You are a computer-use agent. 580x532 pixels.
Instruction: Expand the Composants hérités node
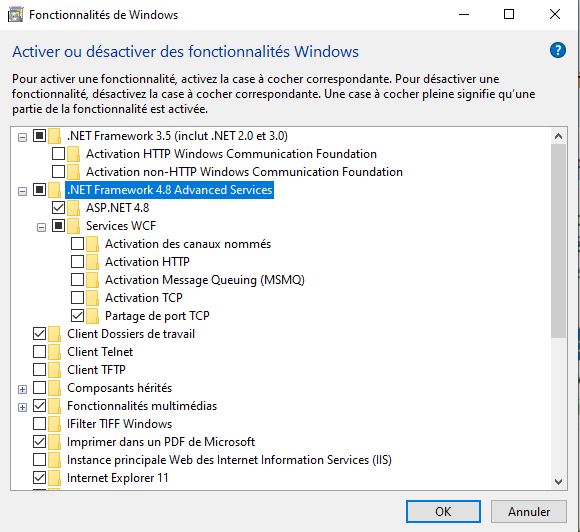click(x=23, y=389)
